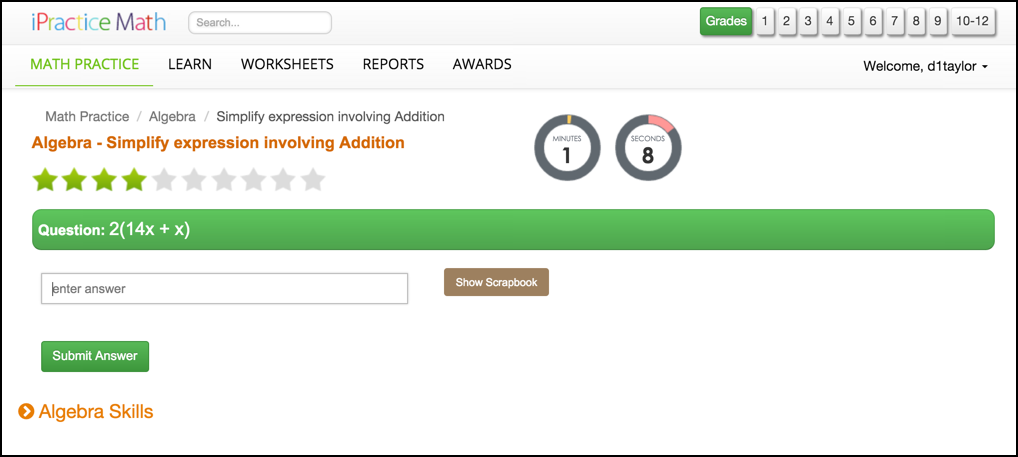Go to the Worksheets menu
The image size is (1018, 457).
(x=287, y=64)
